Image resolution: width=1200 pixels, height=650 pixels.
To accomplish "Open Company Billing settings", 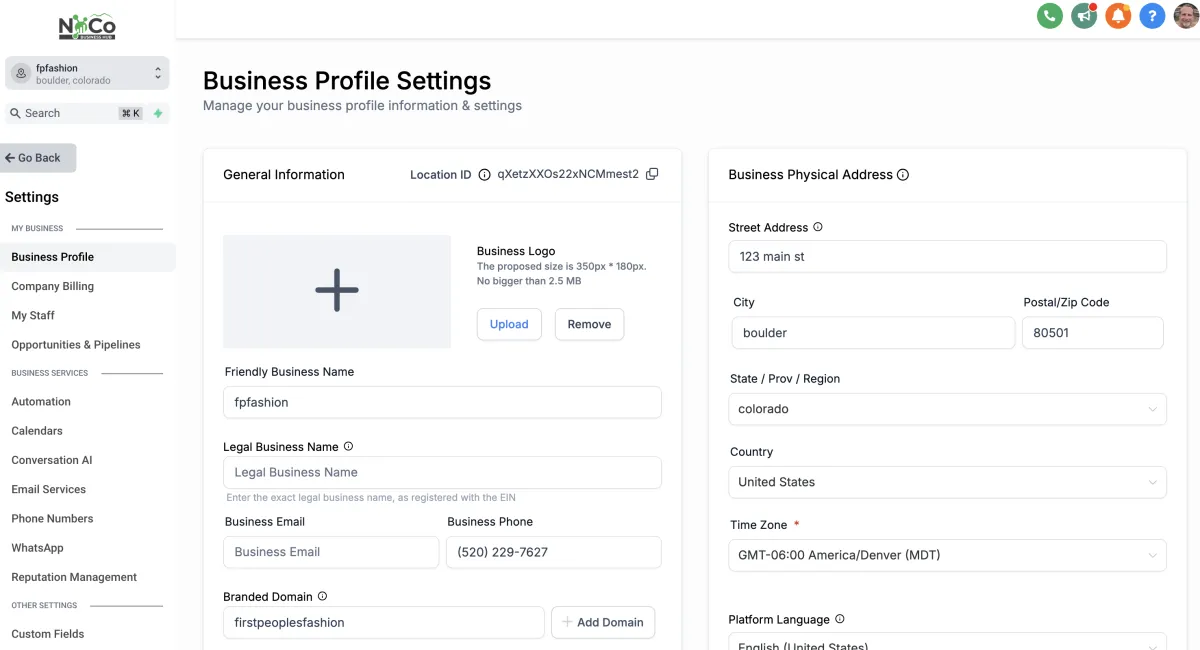I will coord(53,286).
